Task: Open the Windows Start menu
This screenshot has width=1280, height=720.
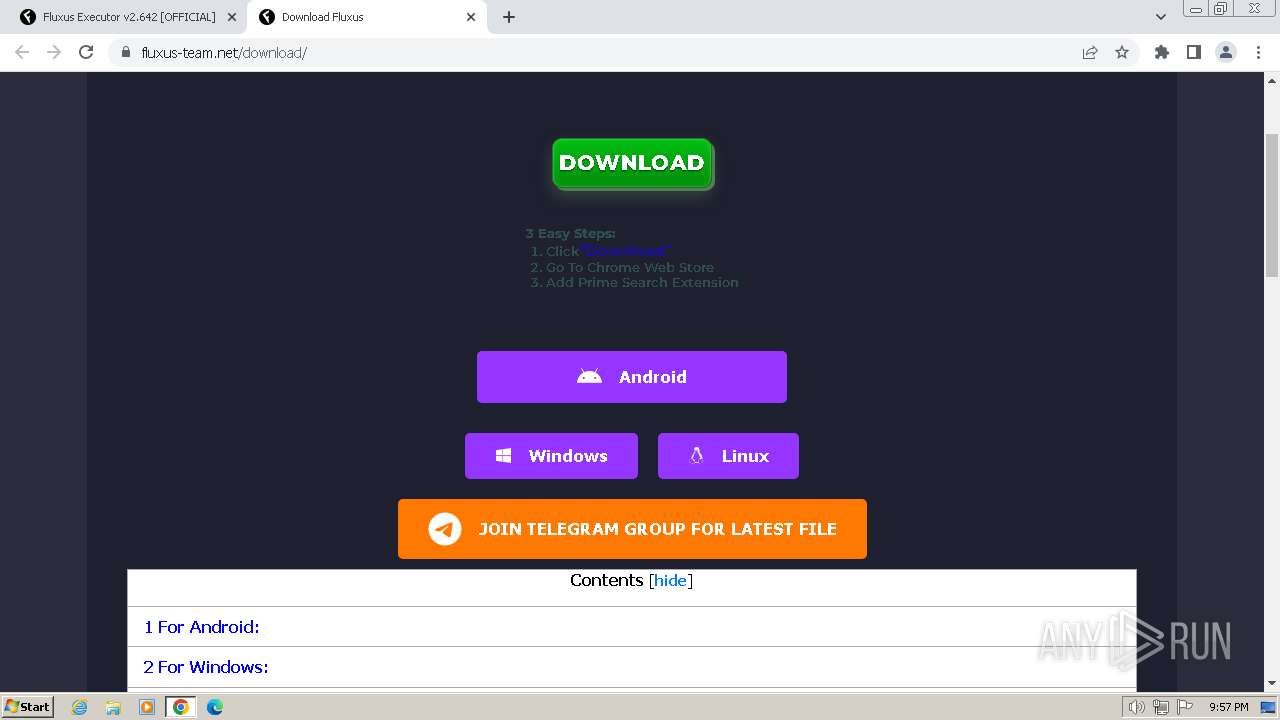Action: (28, 707)
